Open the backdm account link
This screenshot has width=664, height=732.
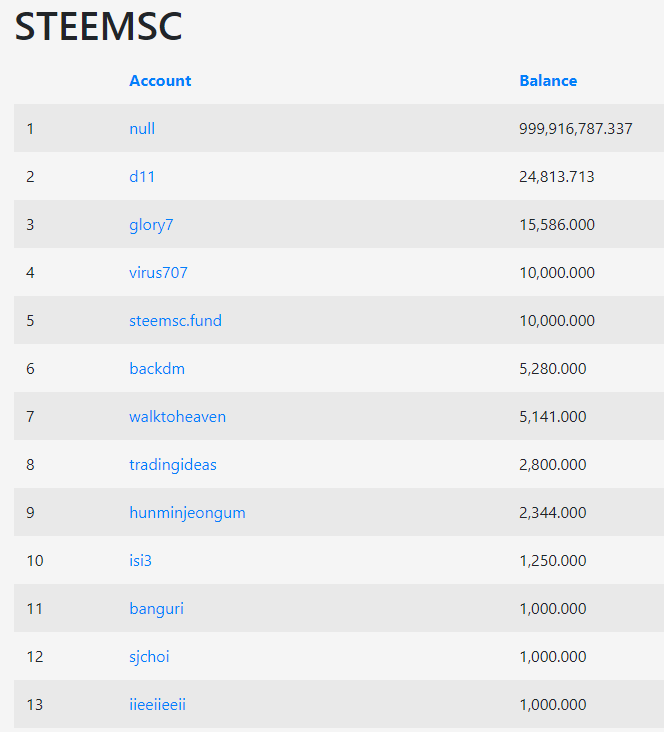[x=157, y=369]
